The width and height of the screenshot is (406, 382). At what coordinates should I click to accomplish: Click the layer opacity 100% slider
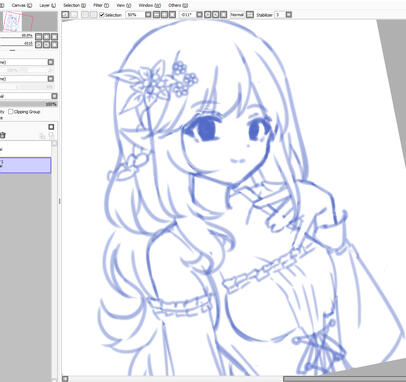[29, 104]
